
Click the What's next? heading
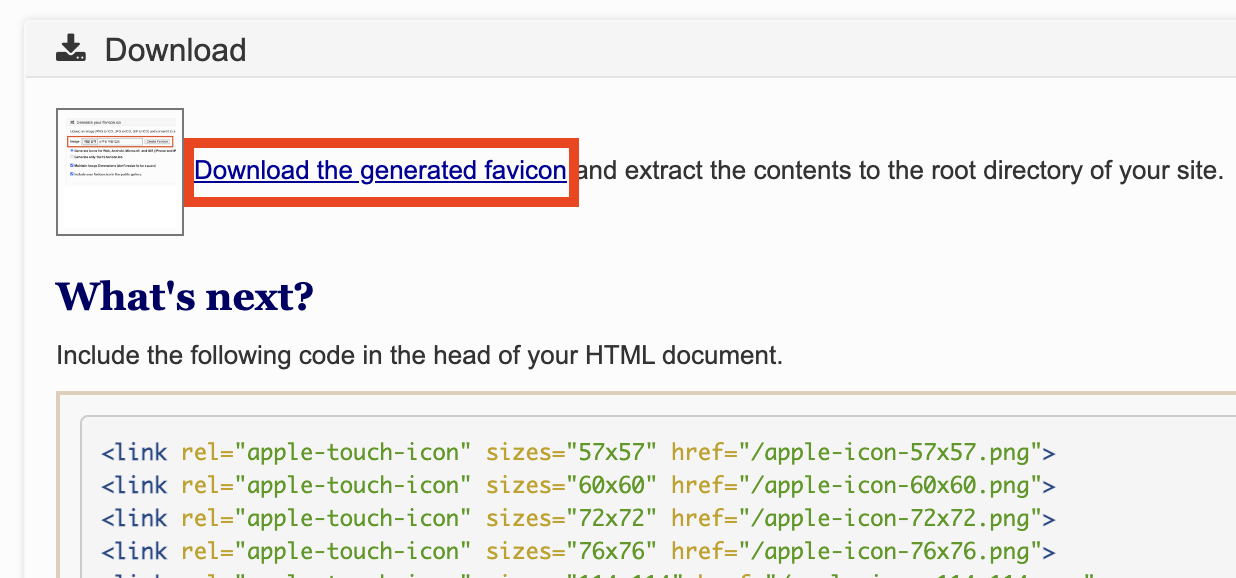[185, 296]
